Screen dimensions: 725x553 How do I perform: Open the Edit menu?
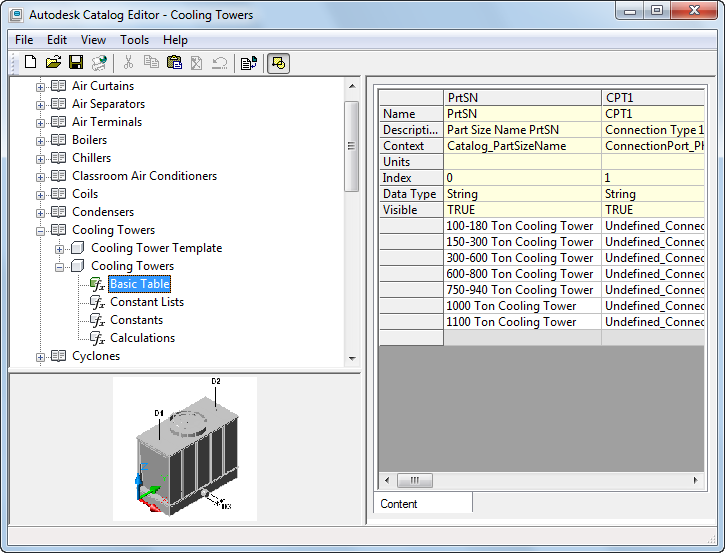57,40
